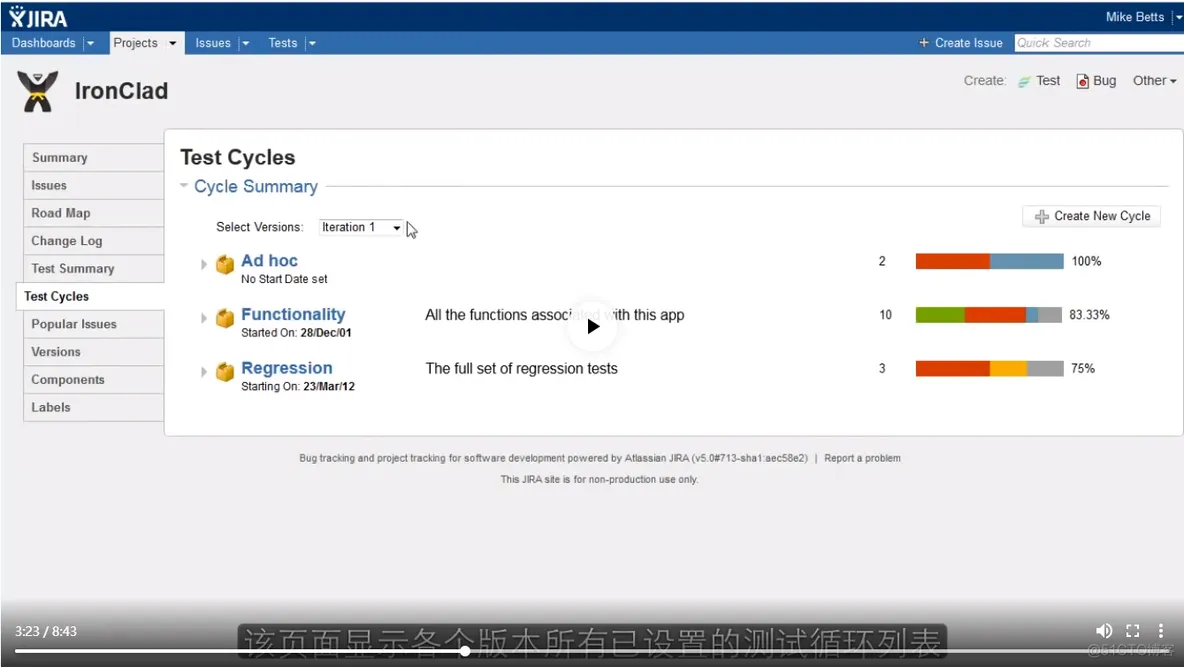This screenshot has height=667, width=1184.
Task: Click the Bug create link
Action: tap(1104, 81)
